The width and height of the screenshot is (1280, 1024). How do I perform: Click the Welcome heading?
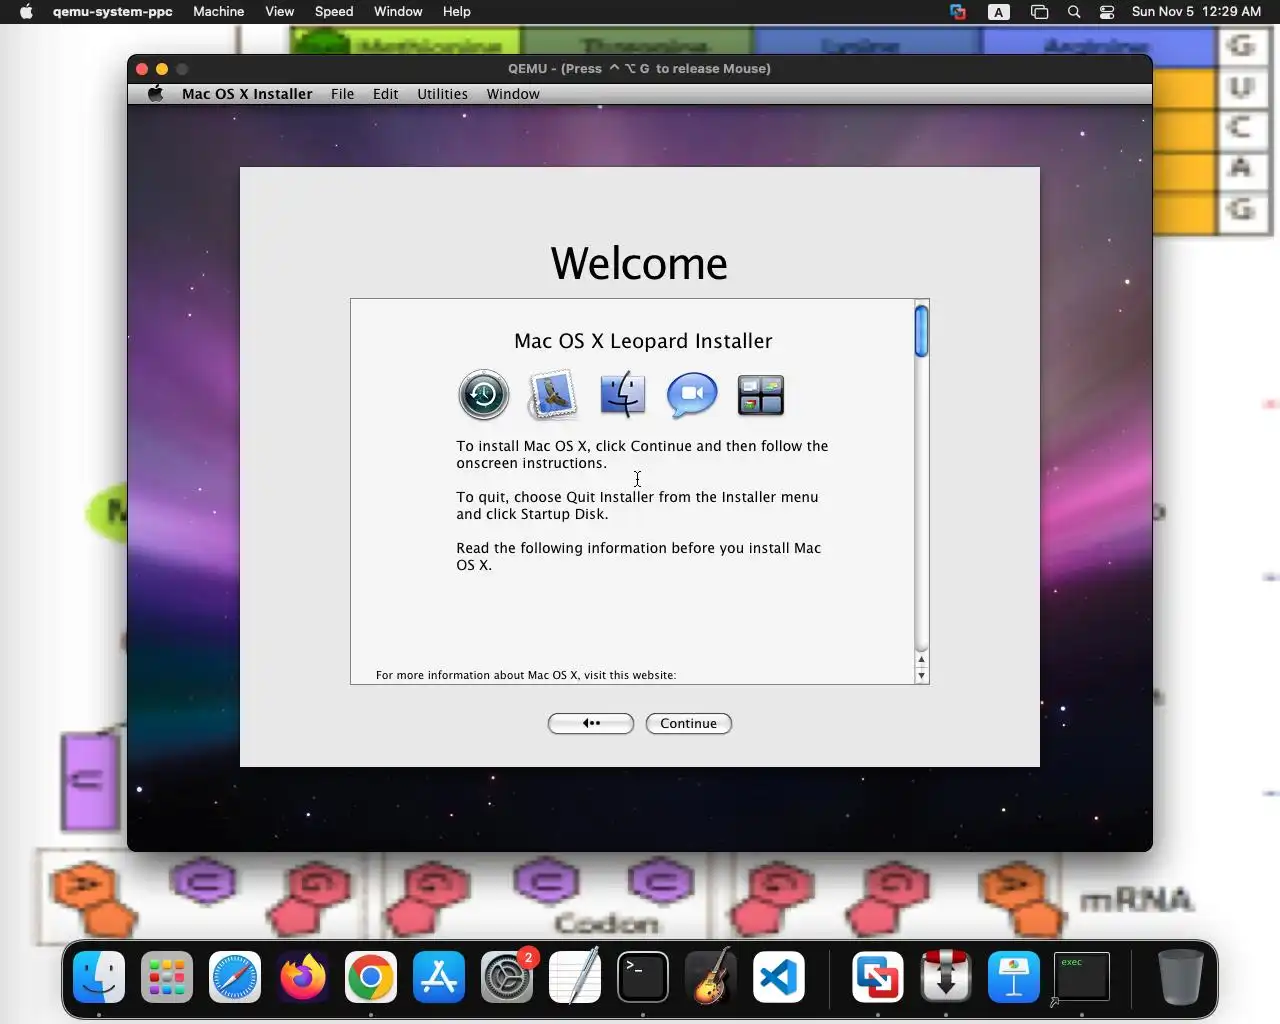click(639, 264)
